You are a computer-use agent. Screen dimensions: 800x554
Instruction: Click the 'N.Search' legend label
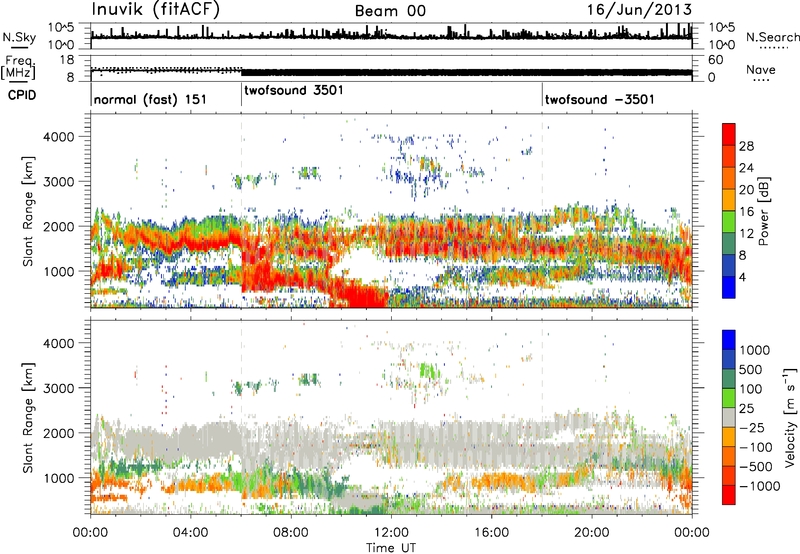(x=772, y=37)
